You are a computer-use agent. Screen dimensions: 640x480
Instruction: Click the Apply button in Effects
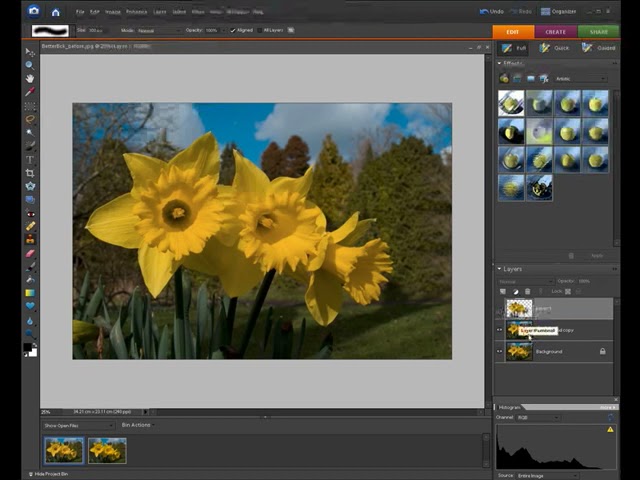pyautogui.click(x=597, y=256)
